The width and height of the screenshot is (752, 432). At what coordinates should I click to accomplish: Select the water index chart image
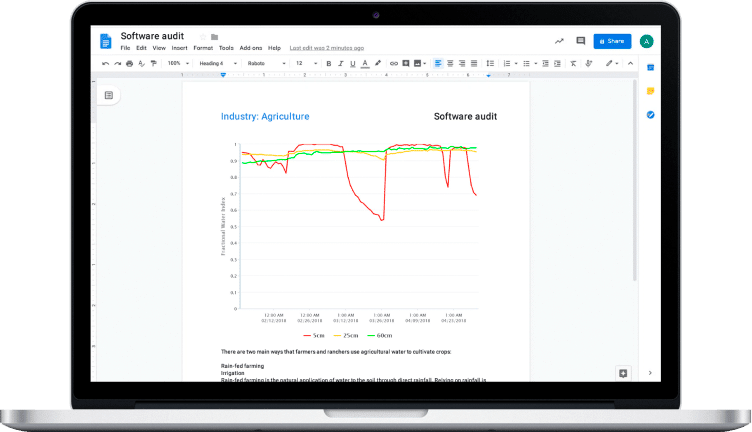point(349,240)
